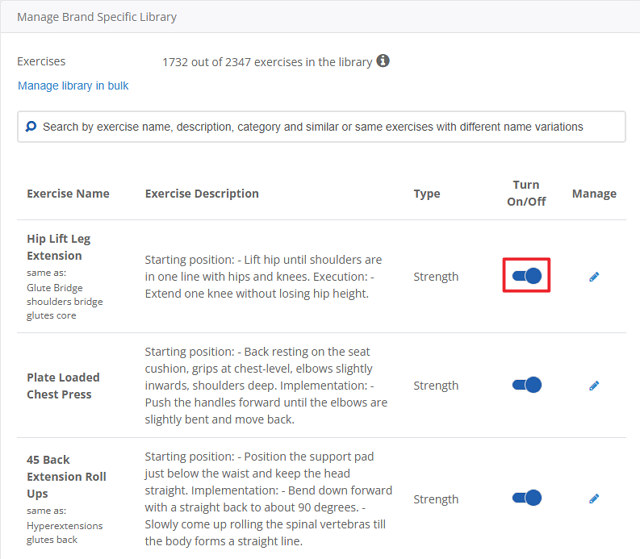Click the Exercise Name column header
The height and width of the screenshot is (559, 640).
click(x=68, y=194)
